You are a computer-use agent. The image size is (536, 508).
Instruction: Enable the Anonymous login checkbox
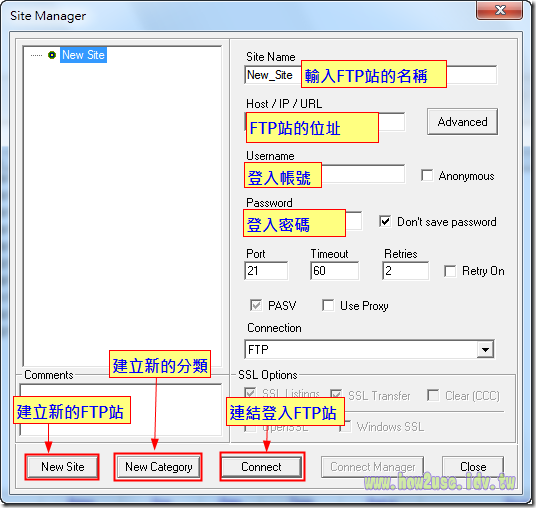[x=427, y=176]
